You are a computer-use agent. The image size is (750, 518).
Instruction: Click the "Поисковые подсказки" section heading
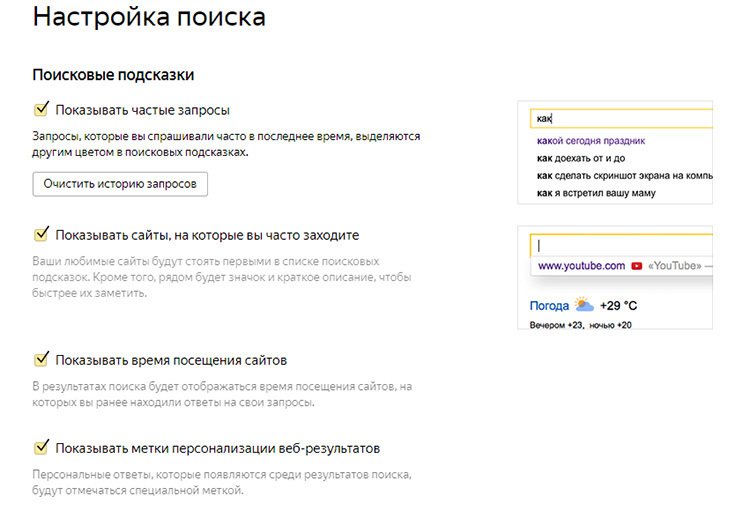pos(113,75)
